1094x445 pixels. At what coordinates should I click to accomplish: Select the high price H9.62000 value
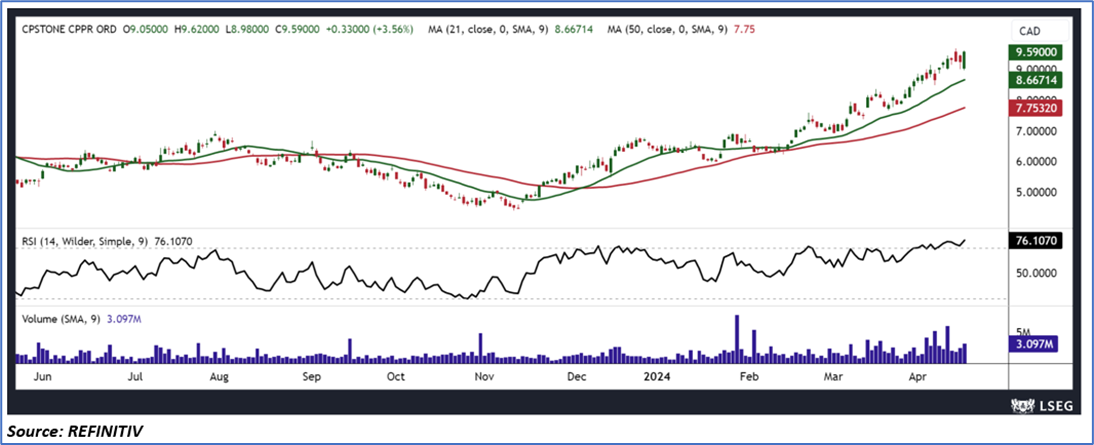click(199, 30)
